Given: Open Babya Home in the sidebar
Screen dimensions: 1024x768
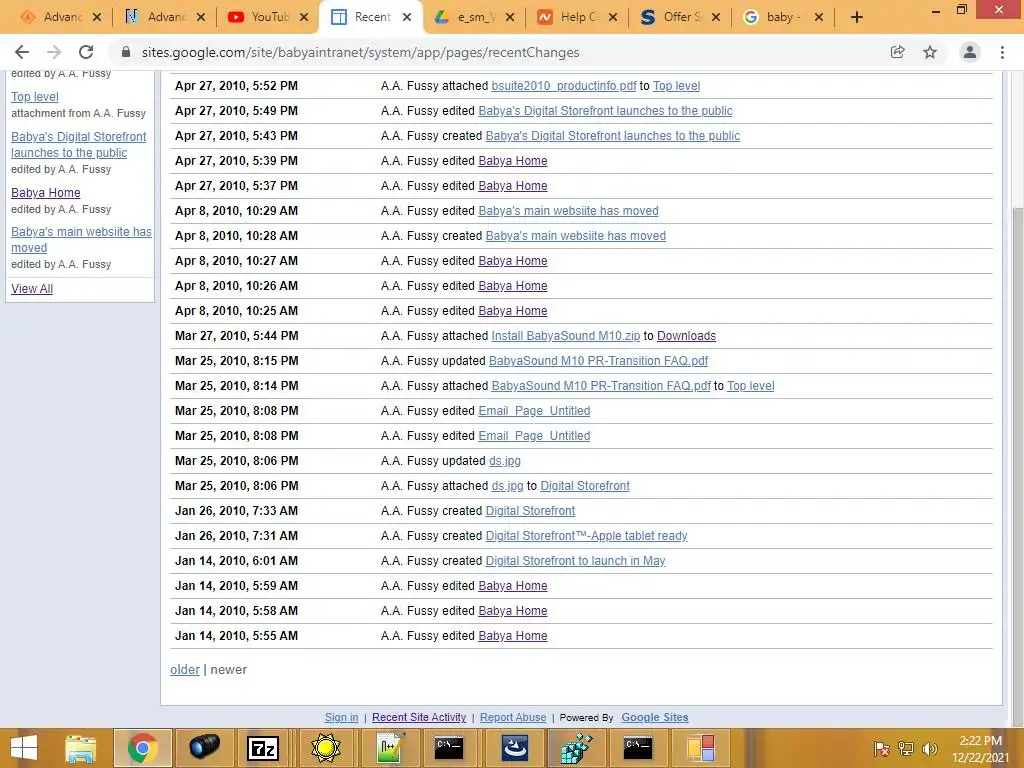Looking at the screenshot, I should (46, 193).
